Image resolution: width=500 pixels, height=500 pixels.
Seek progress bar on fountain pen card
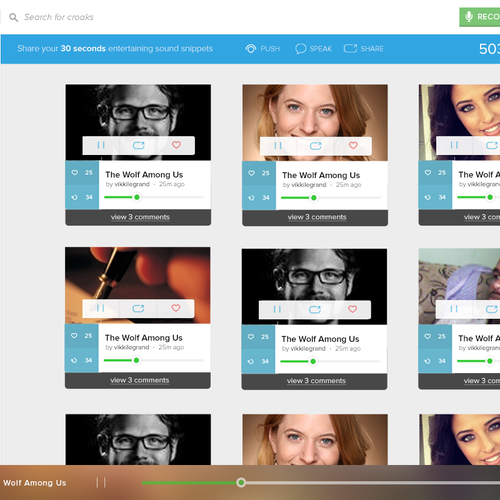[154, 360]
